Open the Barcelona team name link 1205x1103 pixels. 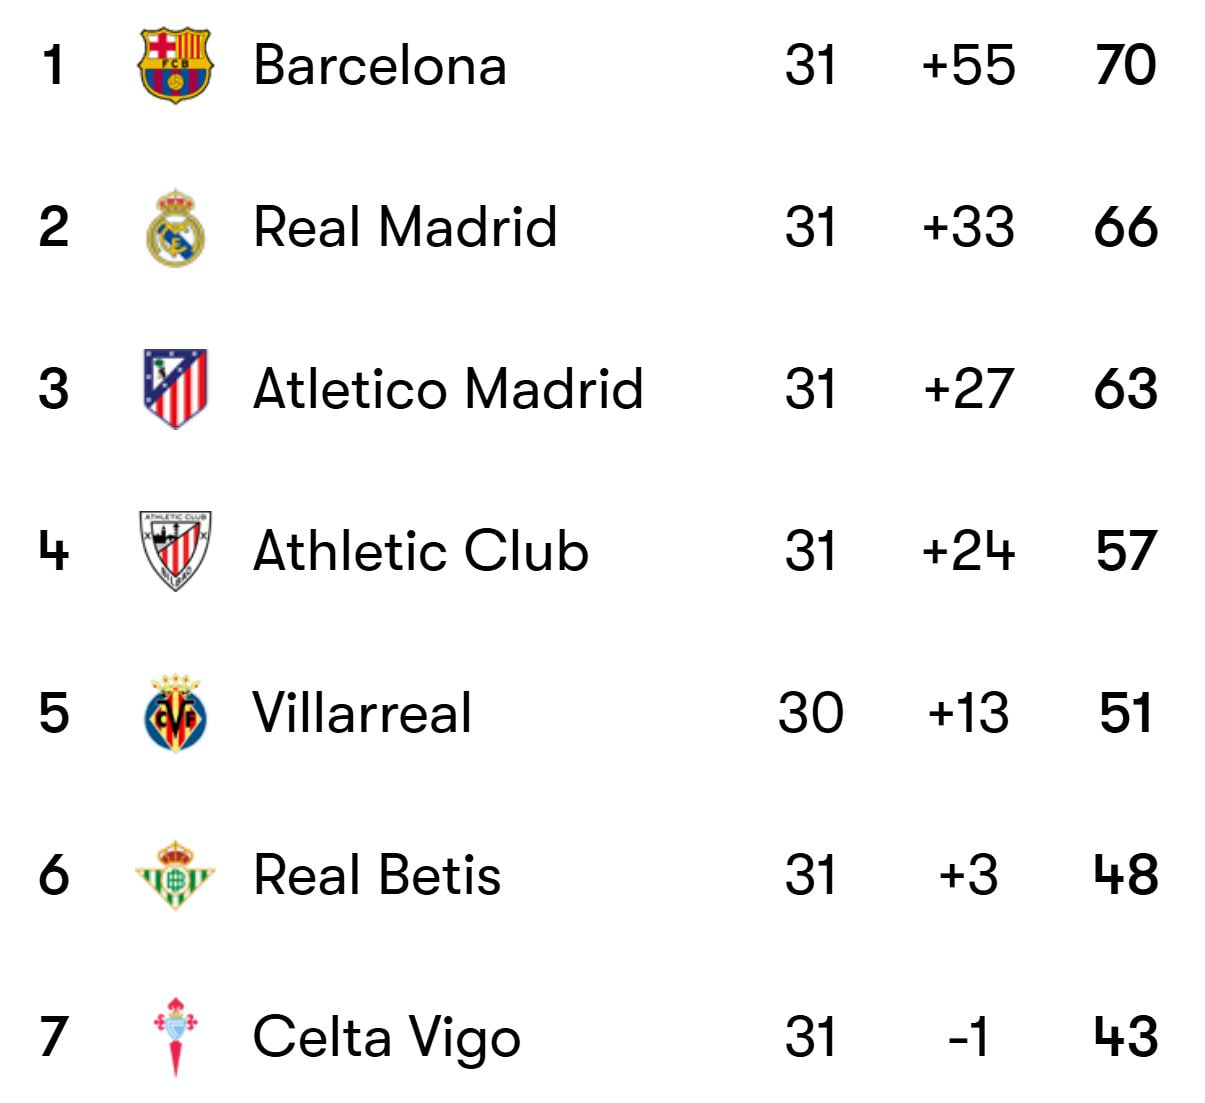pyautogui.click(x=380, y=65)
